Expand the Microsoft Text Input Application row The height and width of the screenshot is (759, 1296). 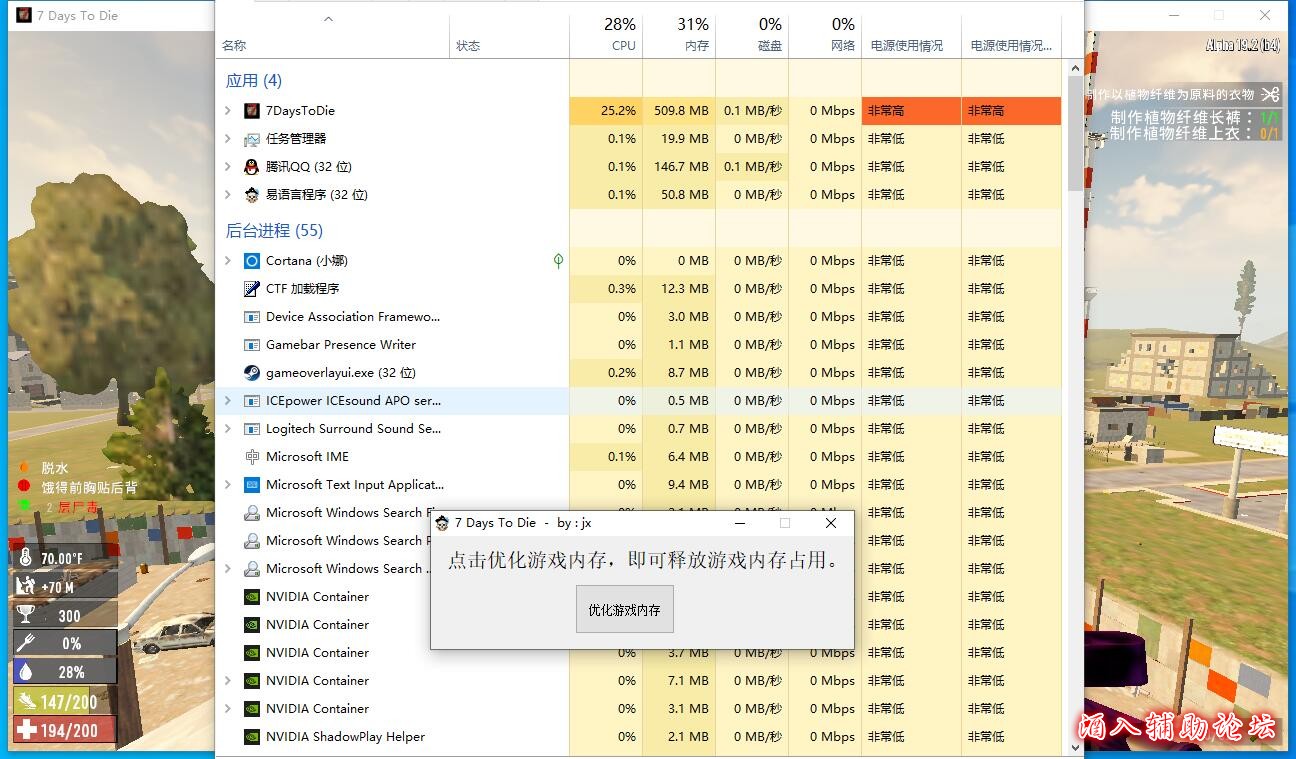pos(228,485)
